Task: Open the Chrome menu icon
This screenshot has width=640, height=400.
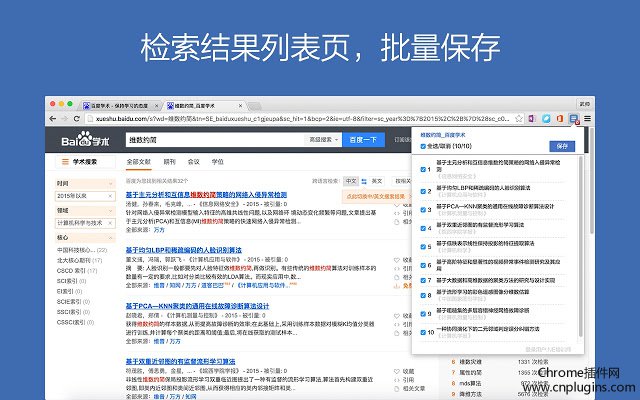Action: (589, 118)
